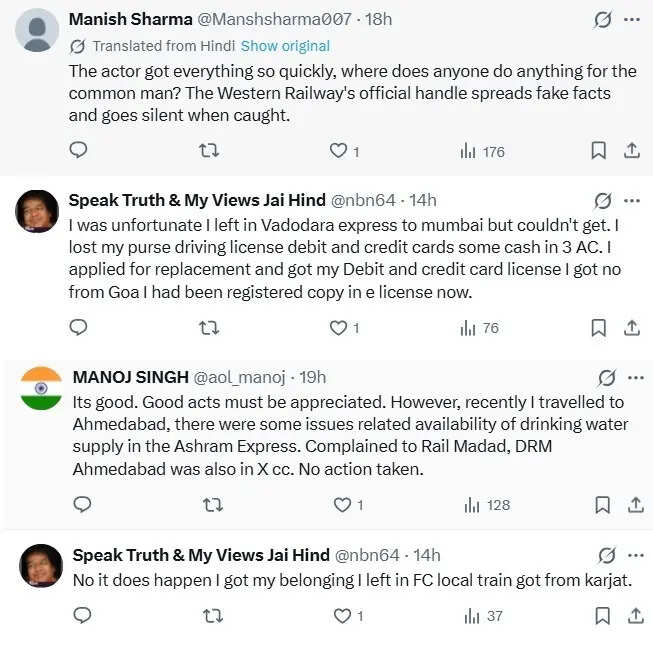Viewport: 653px width, 650px height.
Task: View analytics showing 128 views
Action: click(x=487, y=505)
